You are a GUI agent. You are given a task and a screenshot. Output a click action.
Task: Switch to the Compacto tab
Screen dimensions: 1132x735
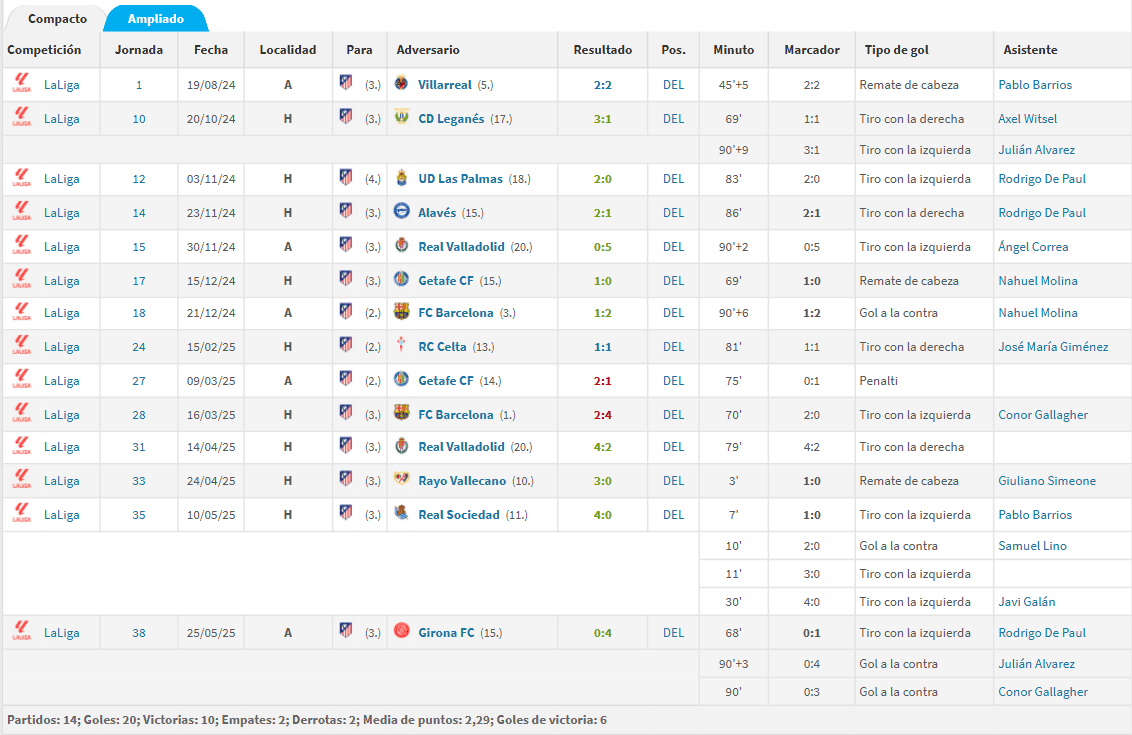[57, 19]
